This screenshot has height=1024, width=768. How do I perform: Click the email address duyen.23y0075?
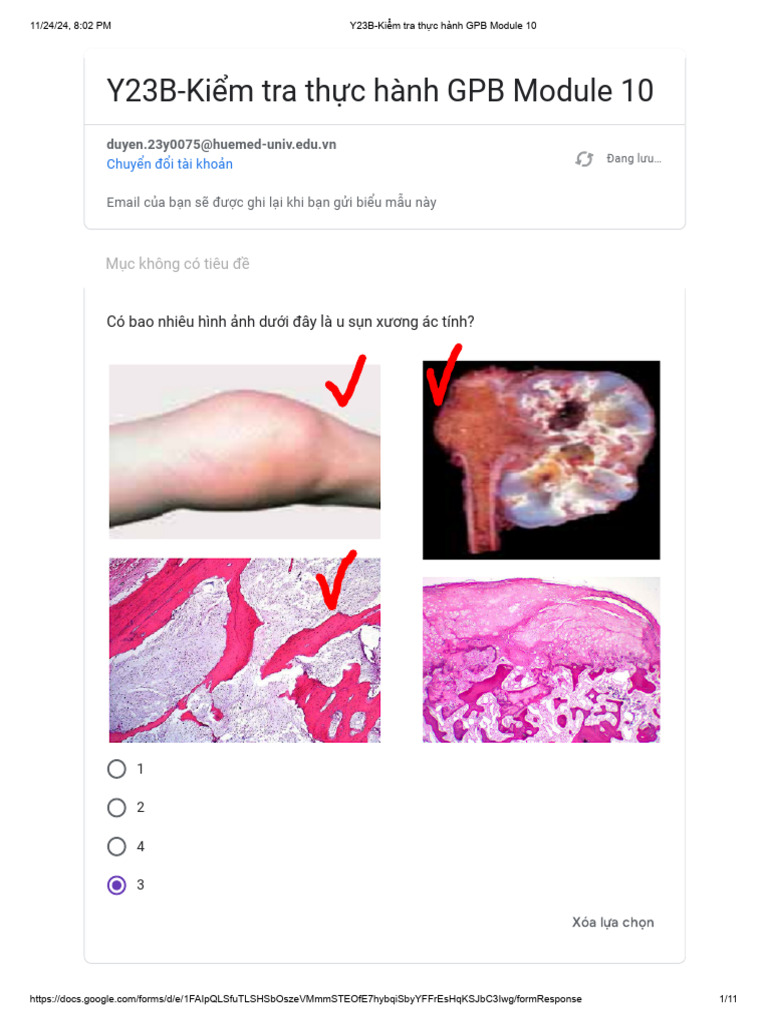(221, 144)
